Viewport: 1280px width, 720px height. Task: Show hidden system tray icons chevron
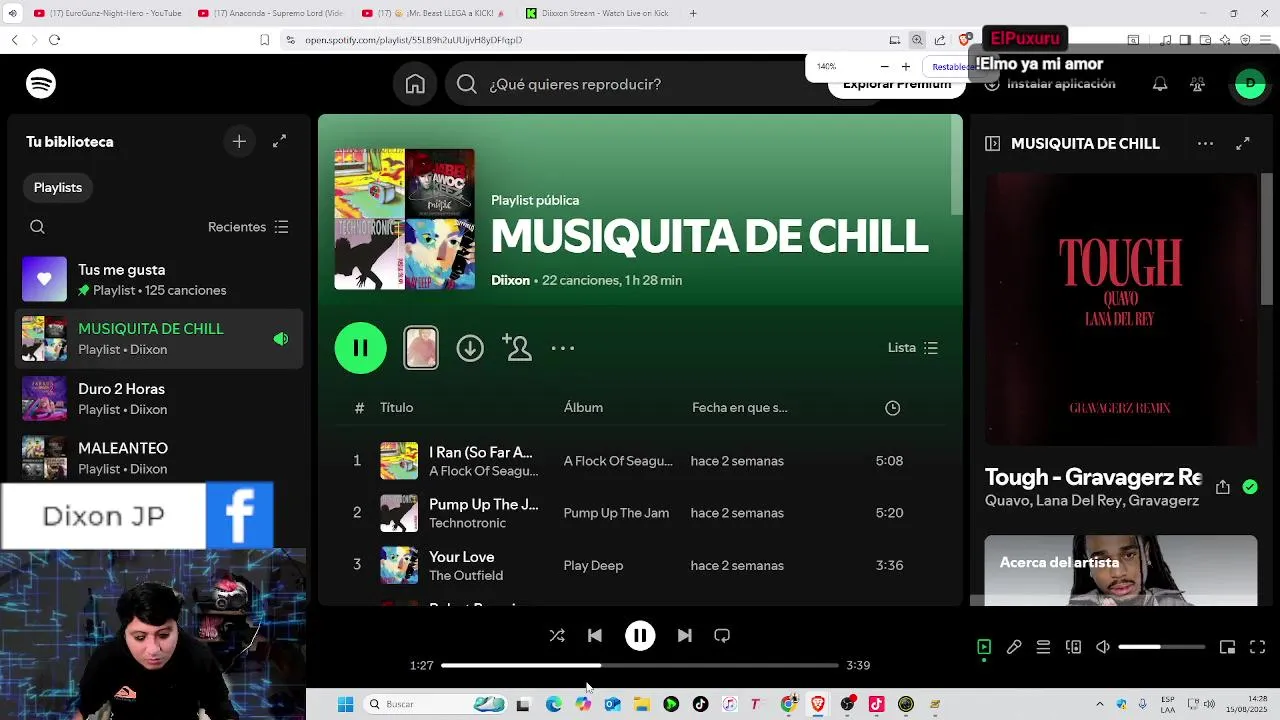1100,704
